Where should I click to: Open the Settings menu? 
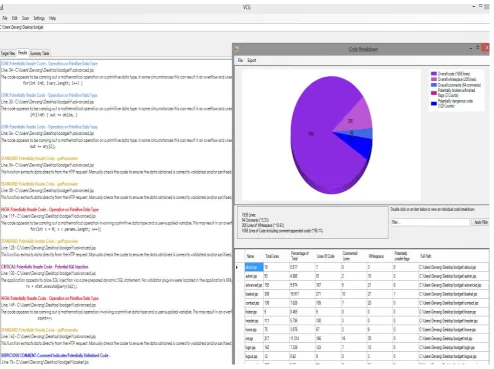(39, 18)
